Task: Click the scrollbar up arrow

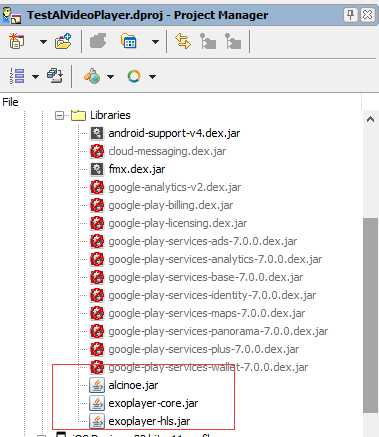Action: [370, 119]
